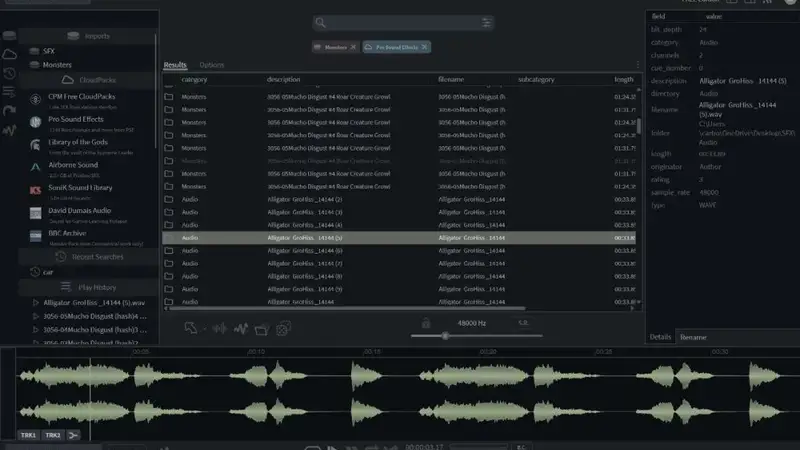Click the Pro Sound Effects logo icon
This screenshot has width=800, height=450.
click(35, 122)
